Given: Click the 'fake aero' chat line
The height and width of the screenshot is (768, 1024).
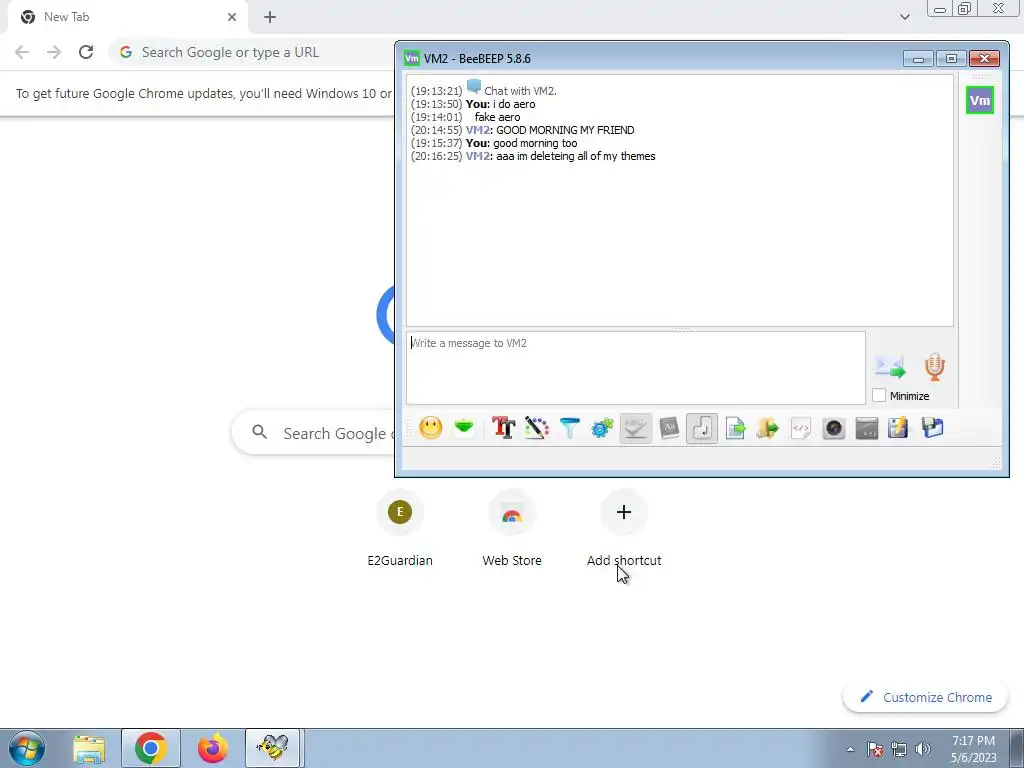Looking at the screenshot, I should (497, 117).
